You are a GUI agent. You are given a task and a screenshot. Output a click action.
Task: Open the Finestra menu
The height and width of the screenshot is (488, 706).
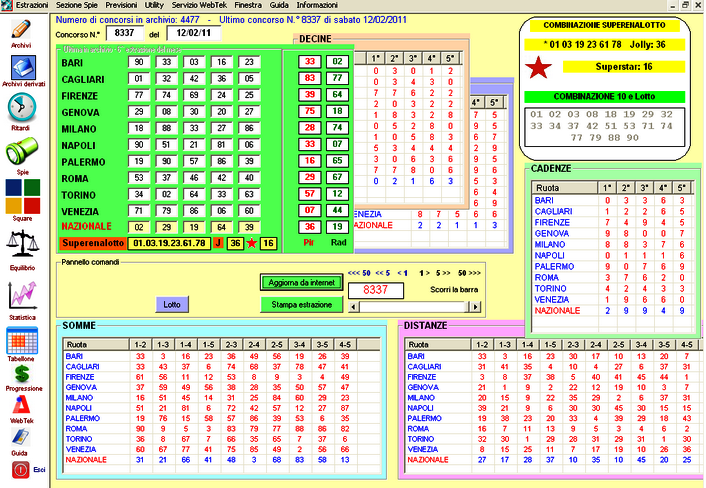point(248,5)
